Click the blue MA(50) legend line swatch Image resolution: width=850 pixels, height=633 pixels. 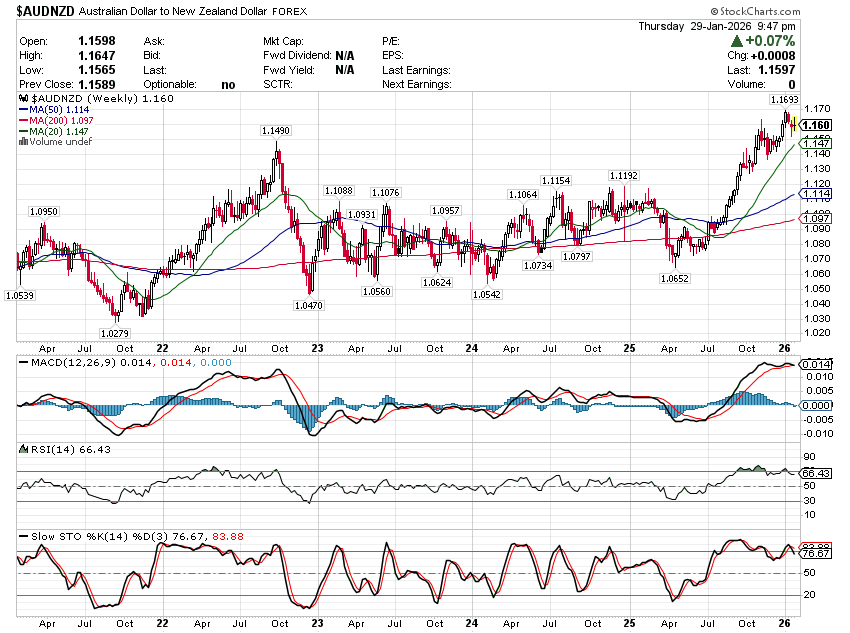tap(24, 110)
